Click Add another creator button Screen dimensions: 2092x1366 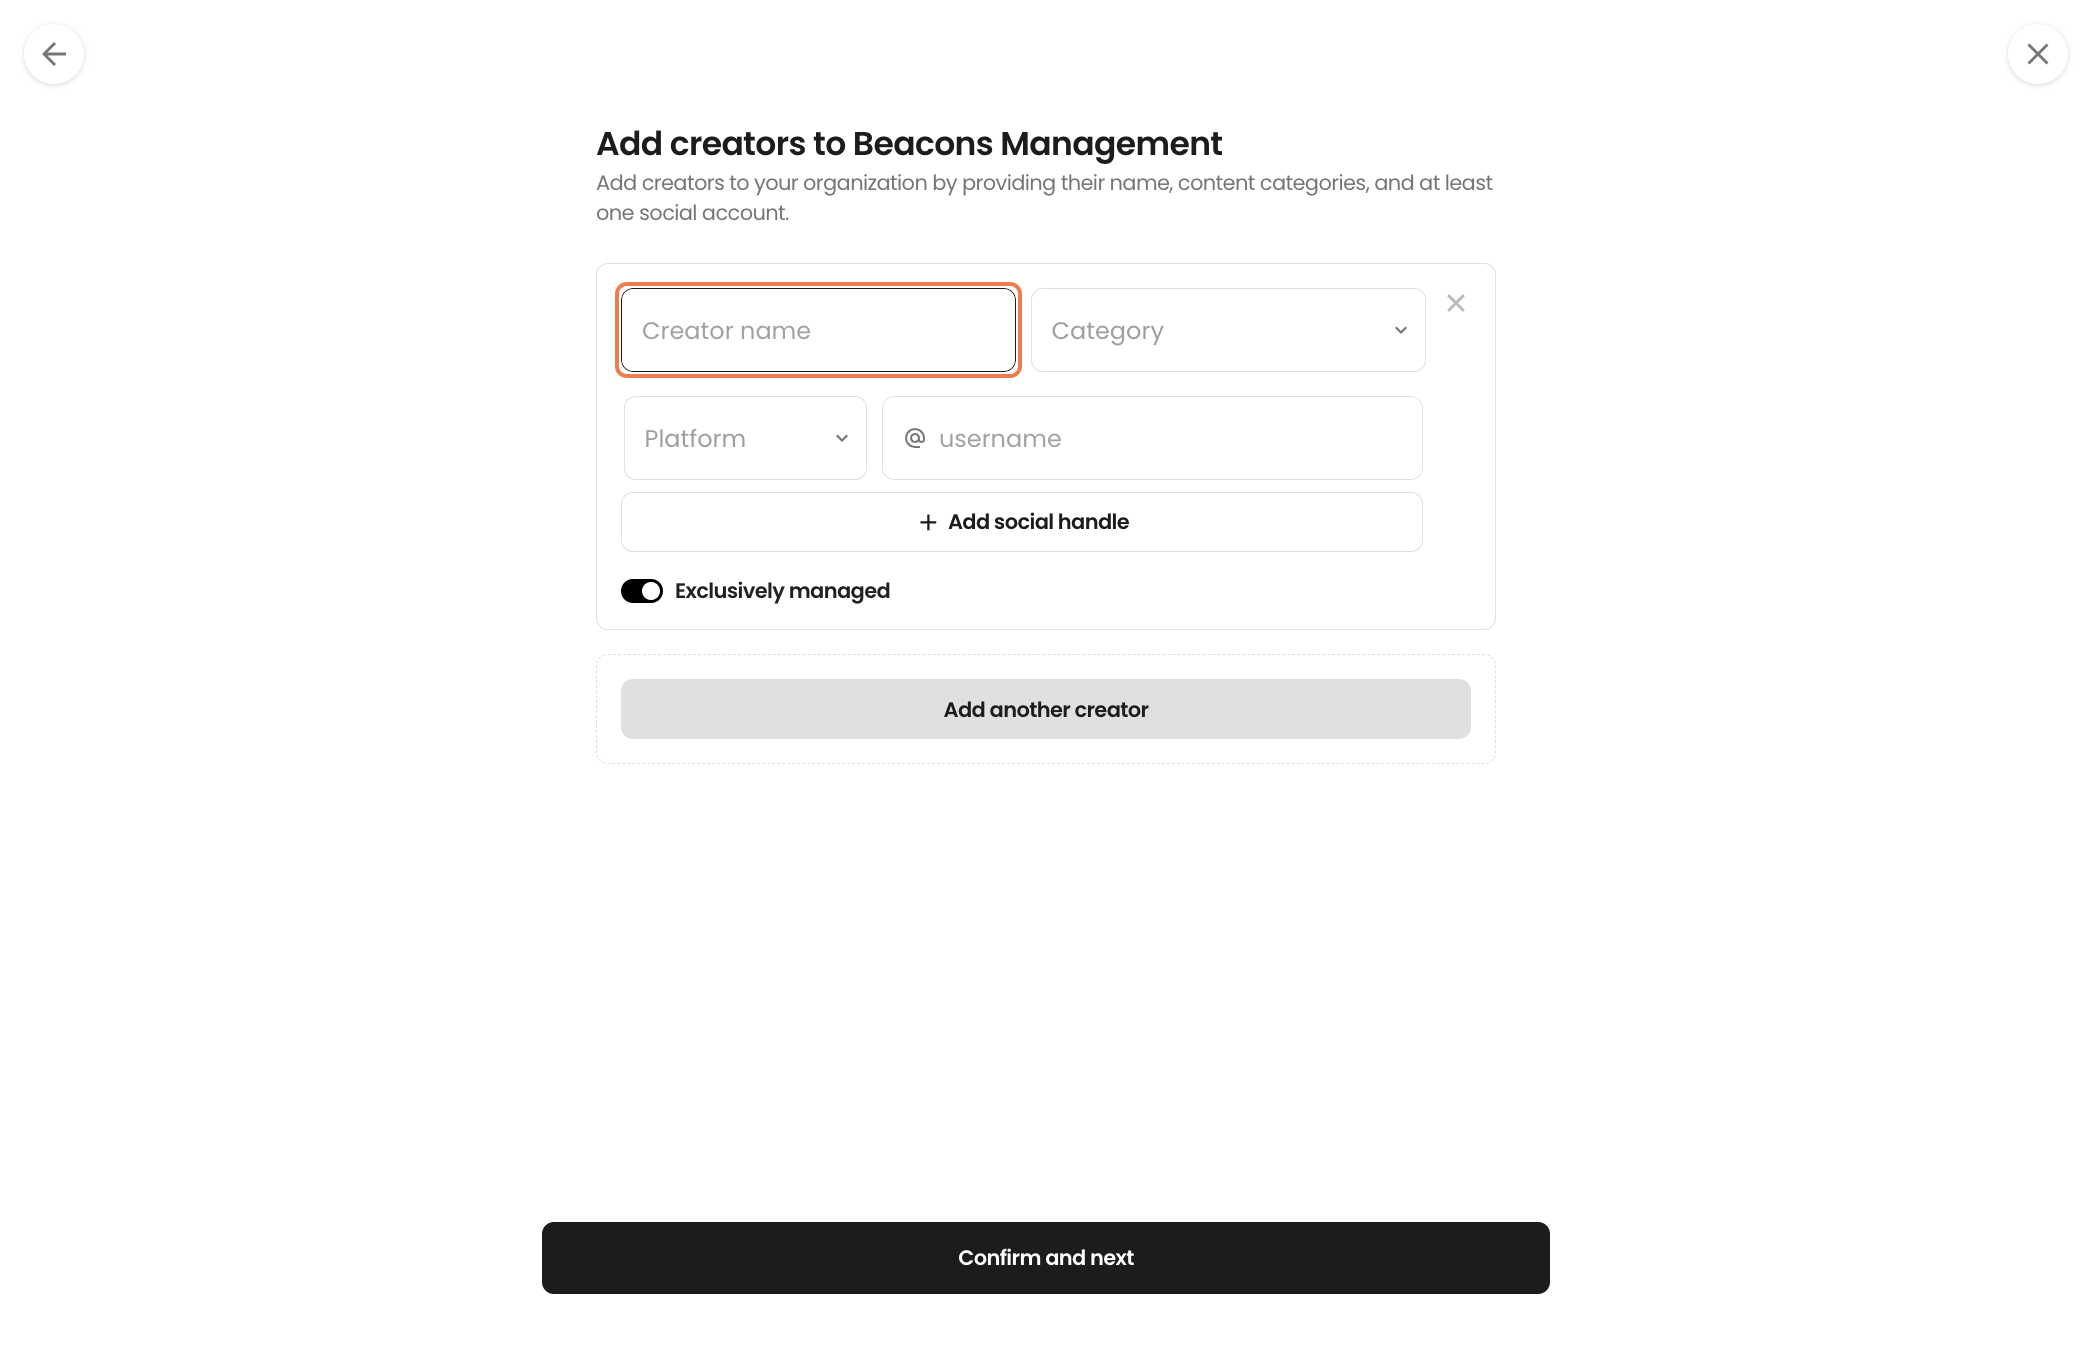1046,709
